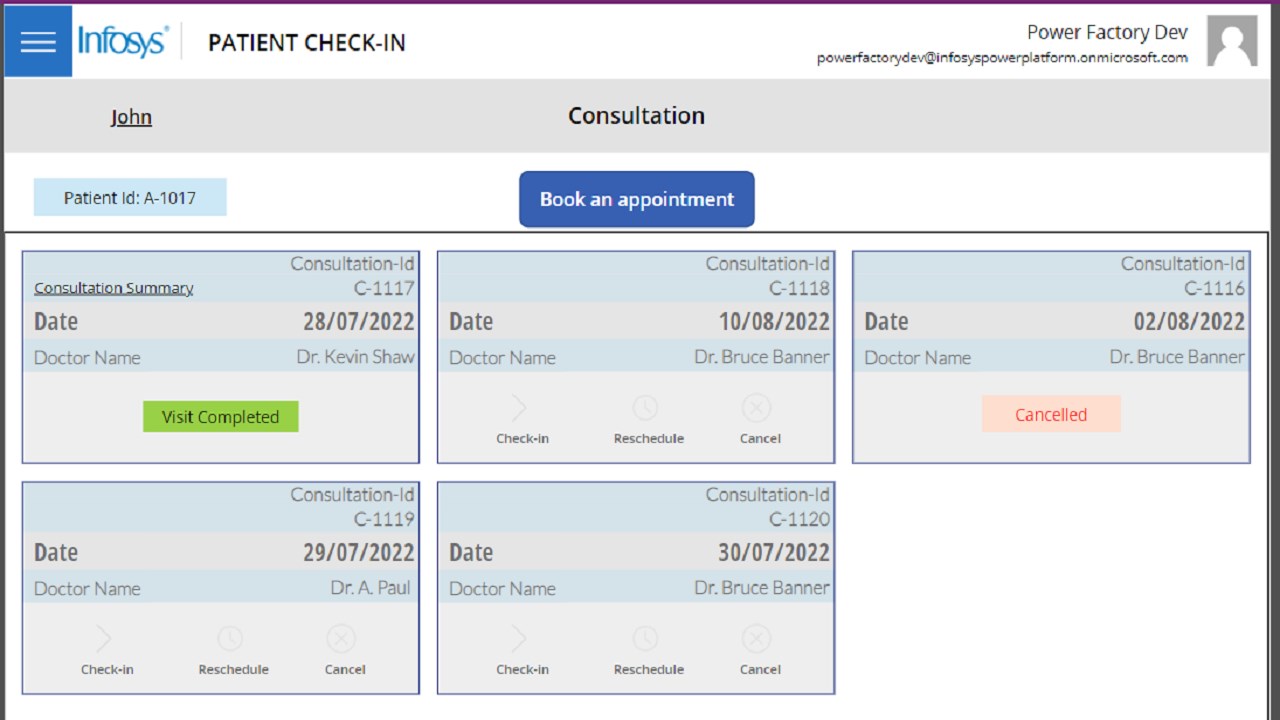
Task: Click doctor name Dr. A. Paul
Action: point(371,588)
